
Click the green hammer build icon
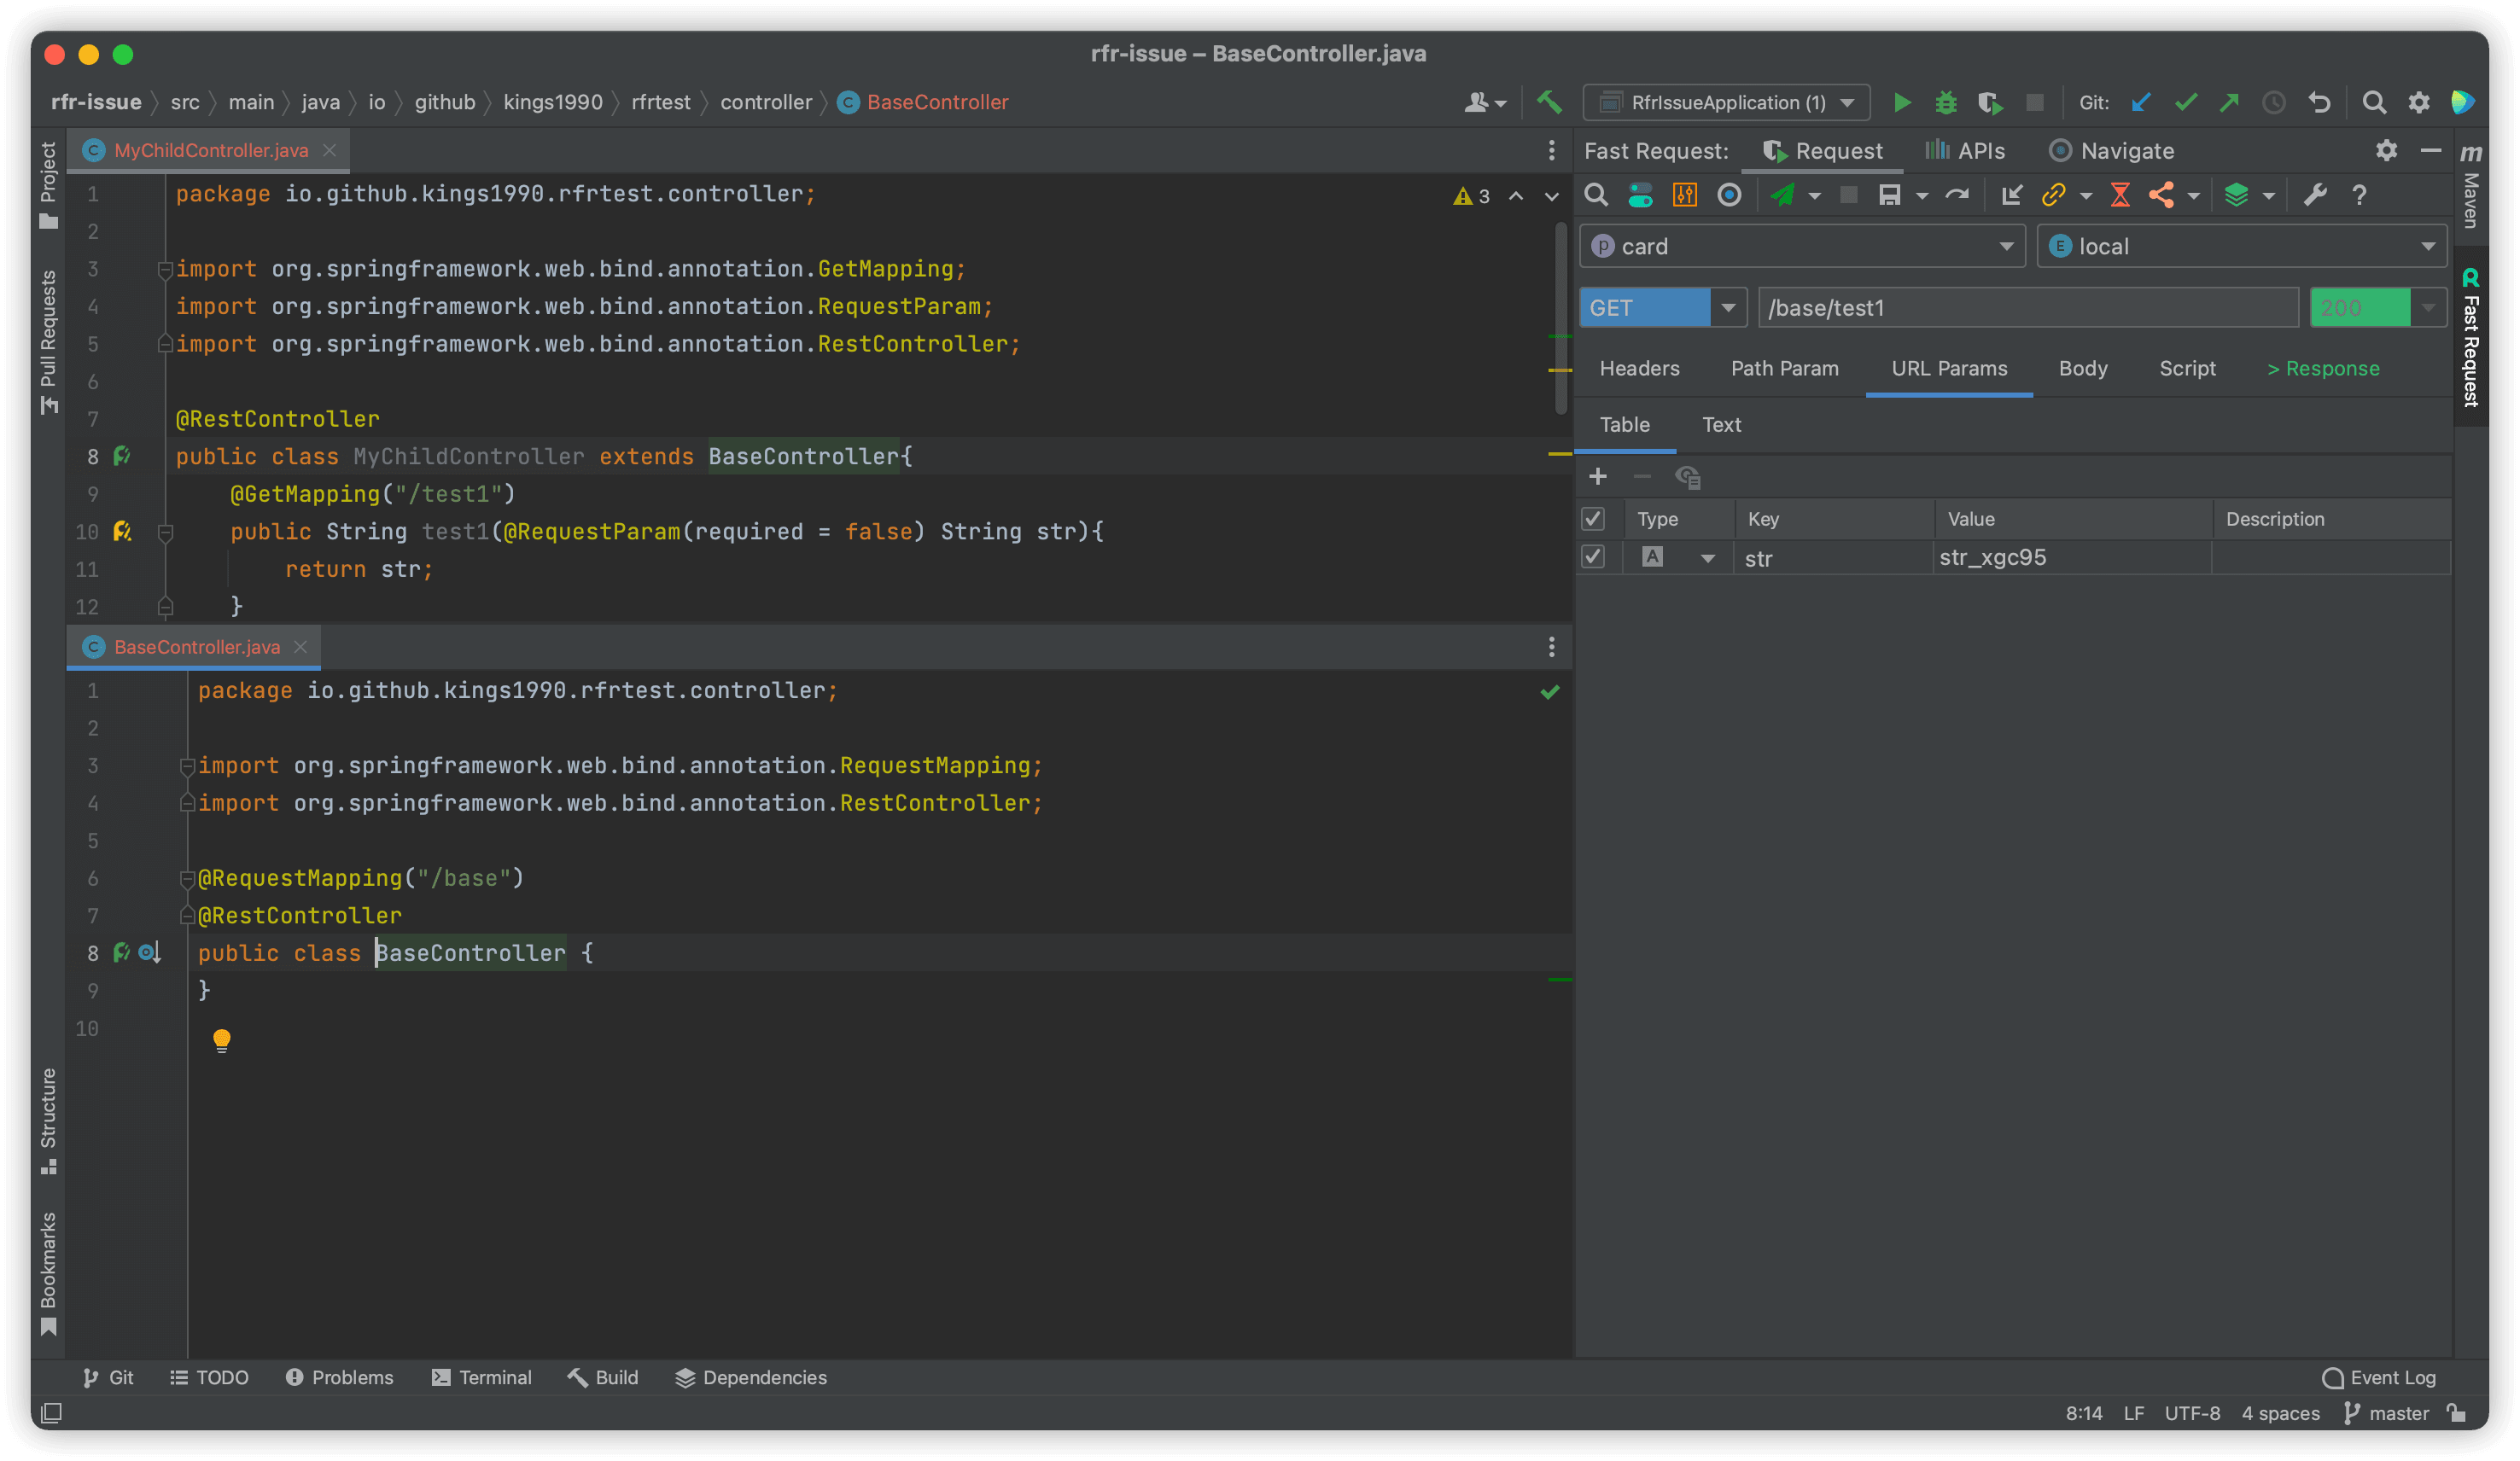click(x=1549, y=102)
